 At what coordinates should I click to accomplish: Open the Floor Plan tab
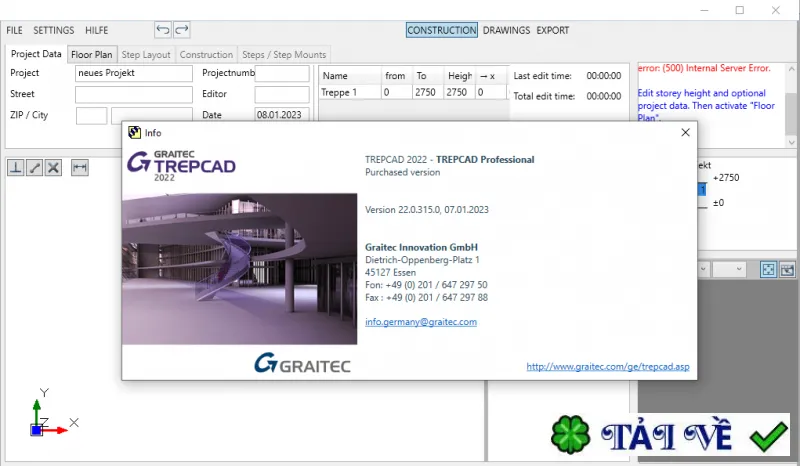(92, 54)
